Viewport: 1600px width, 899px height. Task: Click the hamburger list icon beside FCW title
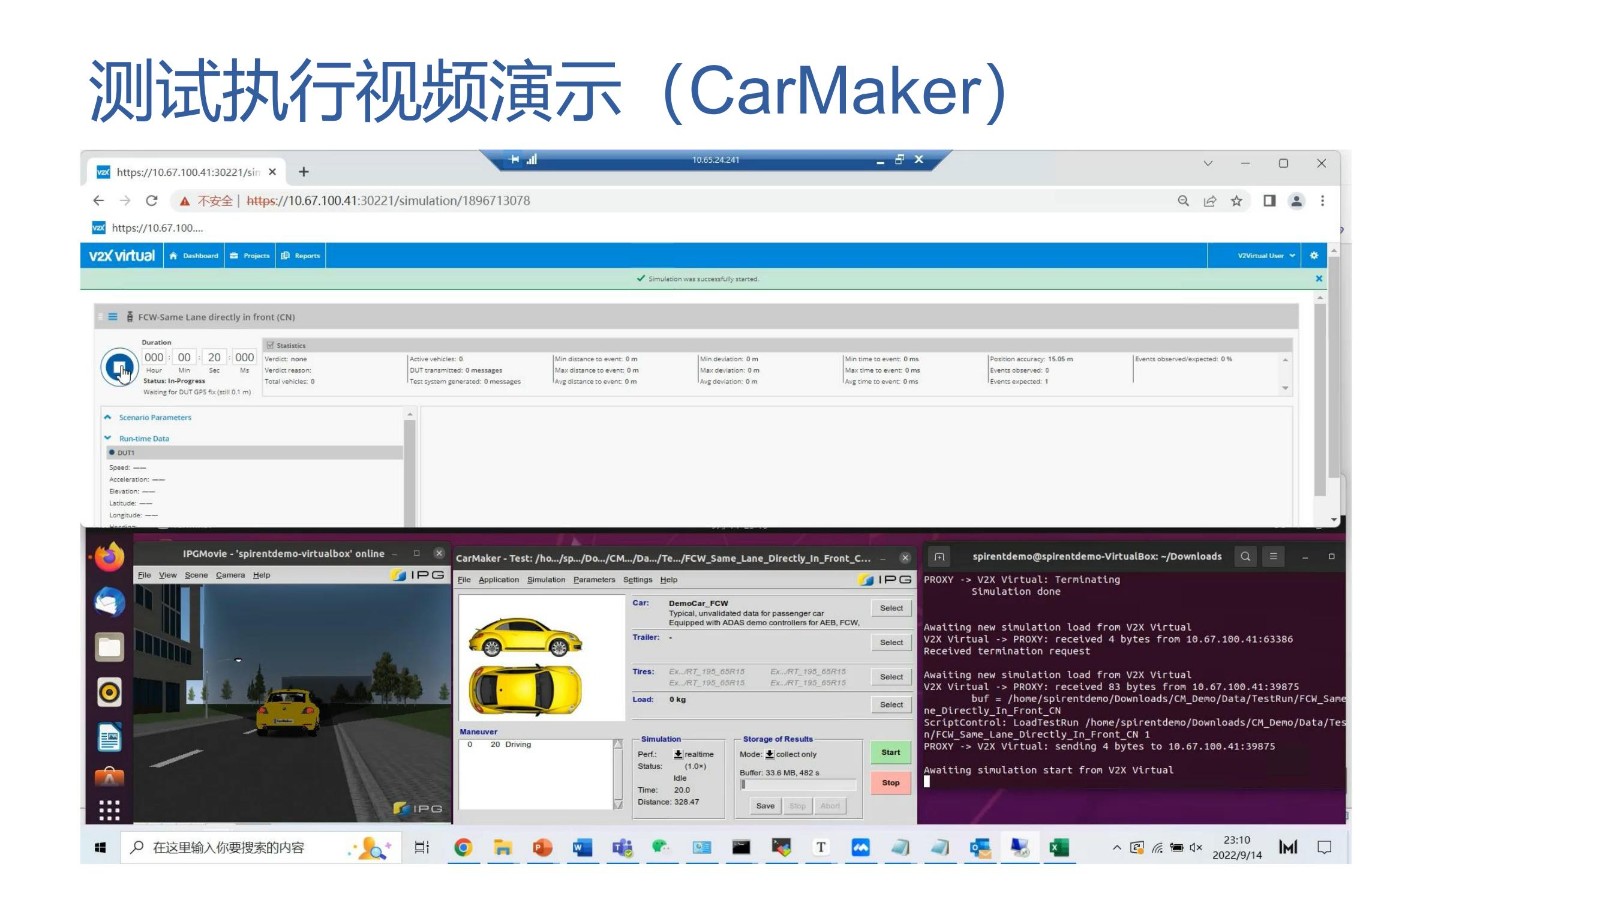pyautogui.click(x=113, y=317)
